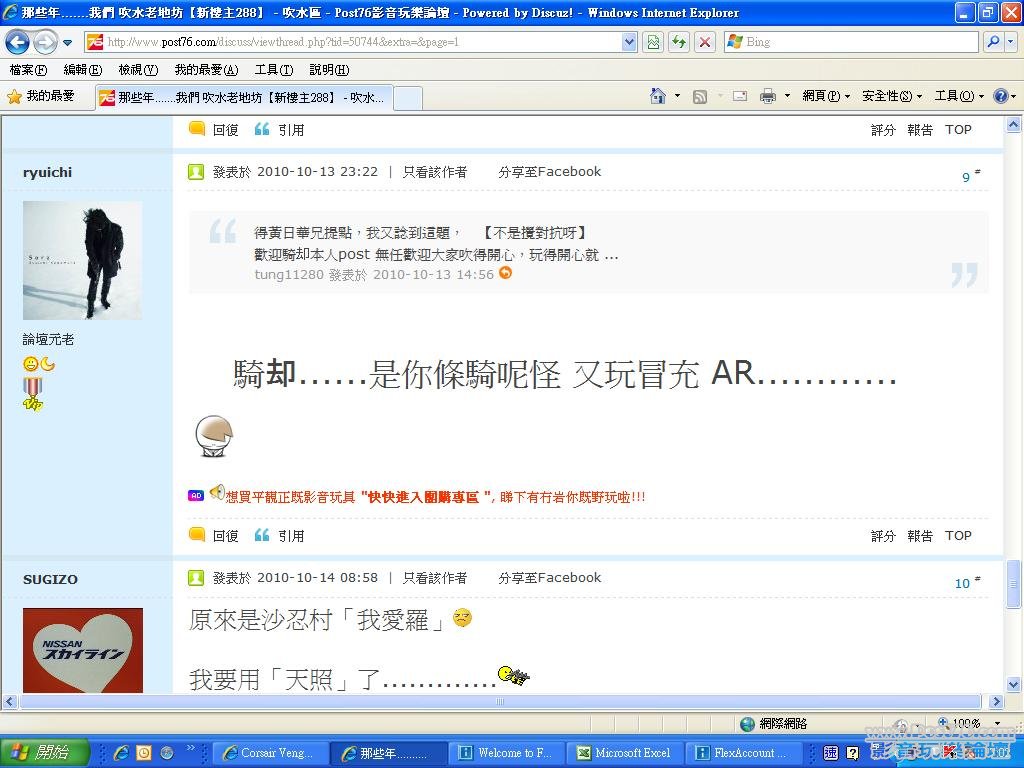
Task: Open the 安全性(S) dropdown menu
Action: tap(891, 96)
